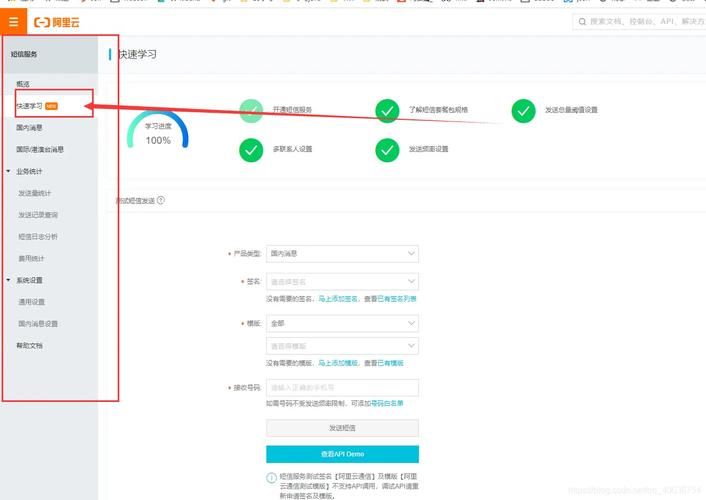This screenshot has width=706, height=500.
Task: Follow the 马上添加签名 link
Action: click(338, 299)
